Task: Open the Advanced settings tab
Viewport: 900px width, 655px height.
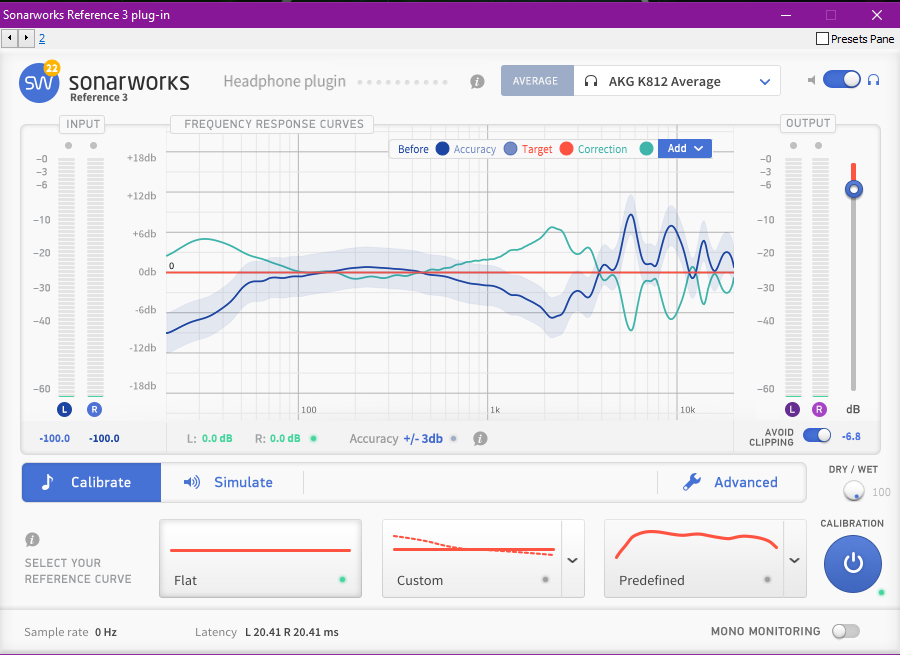Action: [731, 482]
